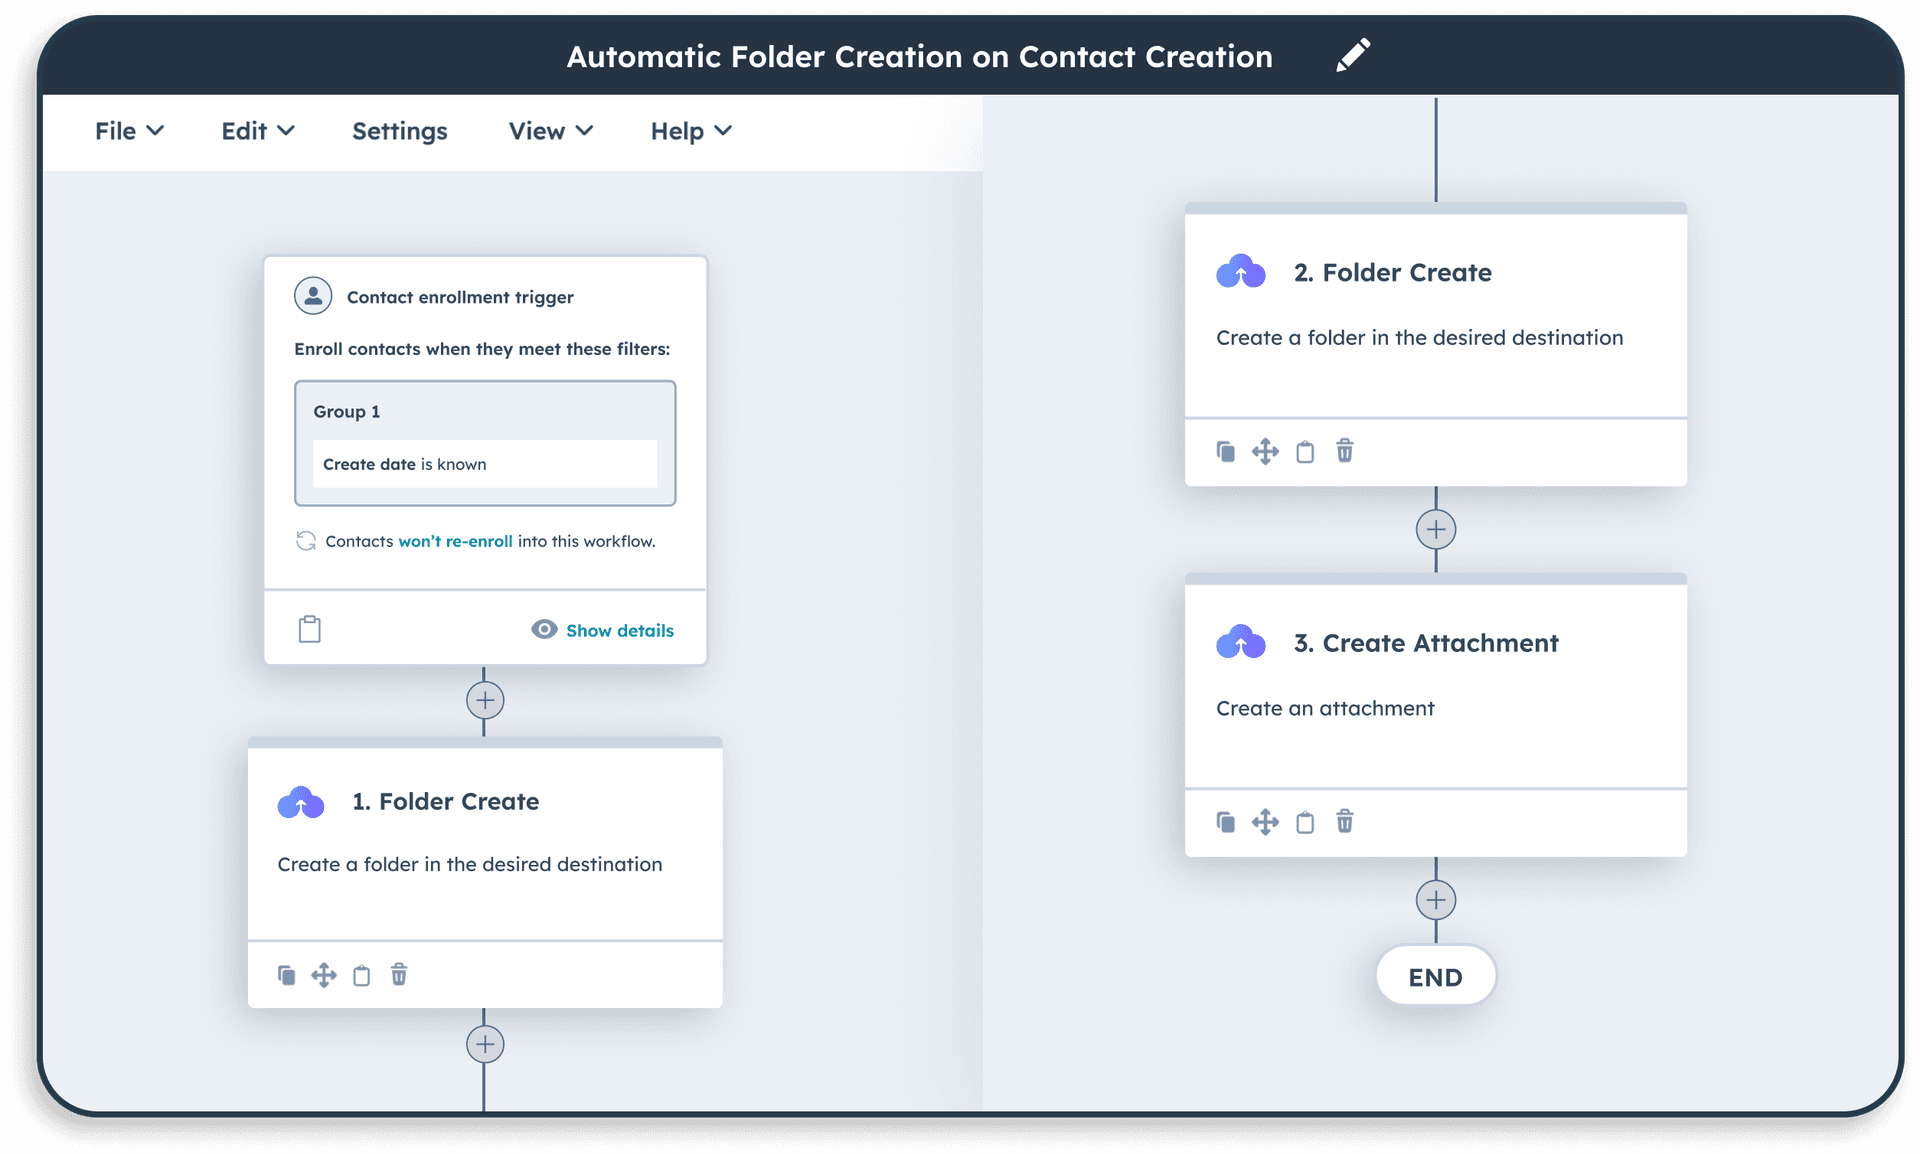
Task: Click the END node
Action: (1436, 976)
